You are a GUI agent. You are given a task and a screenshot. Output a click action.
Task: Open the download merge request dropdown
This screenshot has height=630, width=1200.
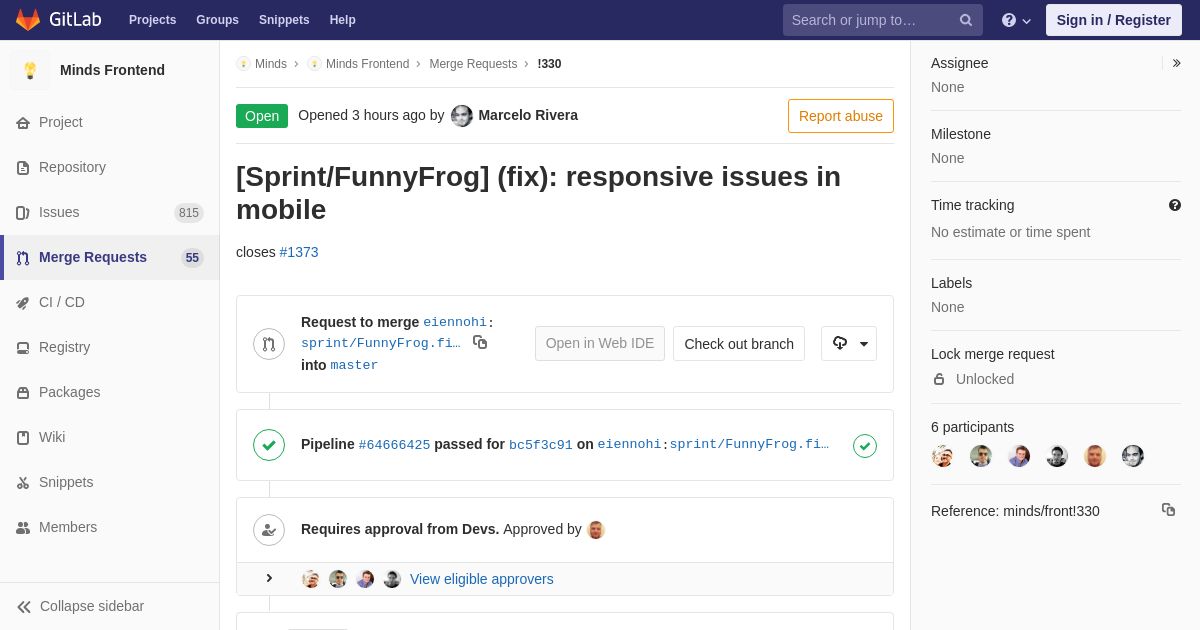(x=849, y=344)
